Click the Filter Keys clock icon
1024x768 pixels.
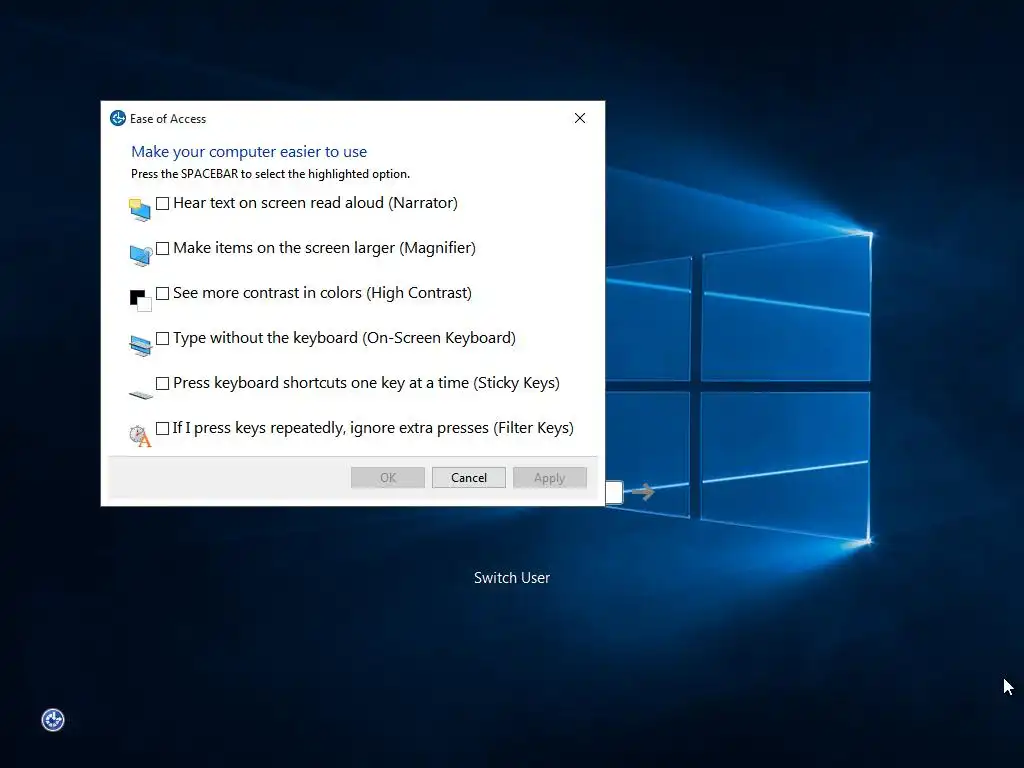[140, 436]
